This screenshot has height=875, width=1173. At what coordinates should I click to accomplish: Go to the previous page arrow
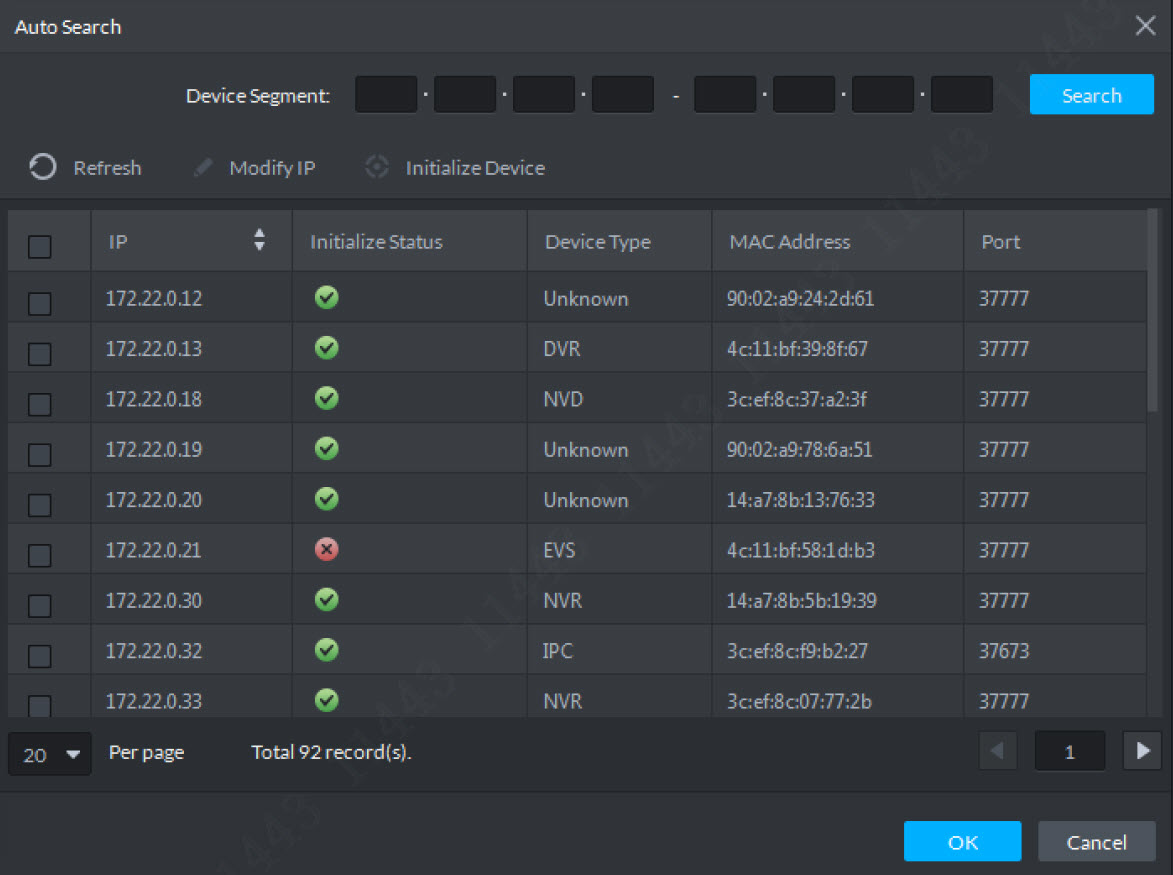coord(997,751)
